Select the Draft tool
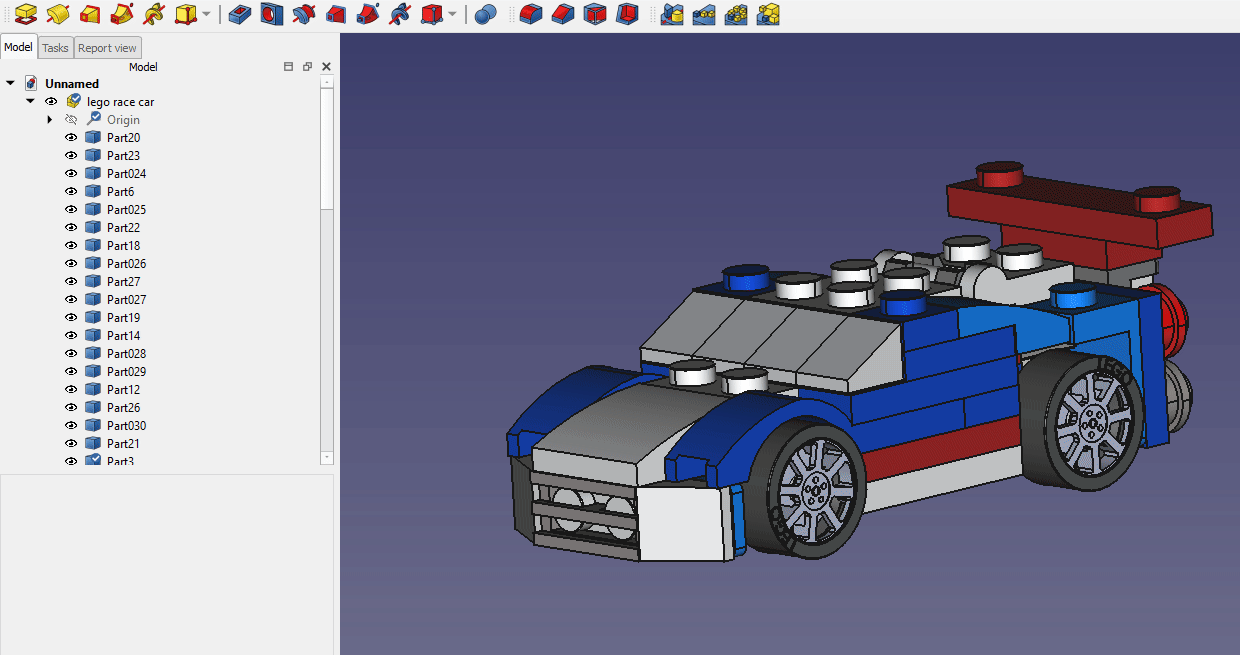 click(x=595, y=14)
